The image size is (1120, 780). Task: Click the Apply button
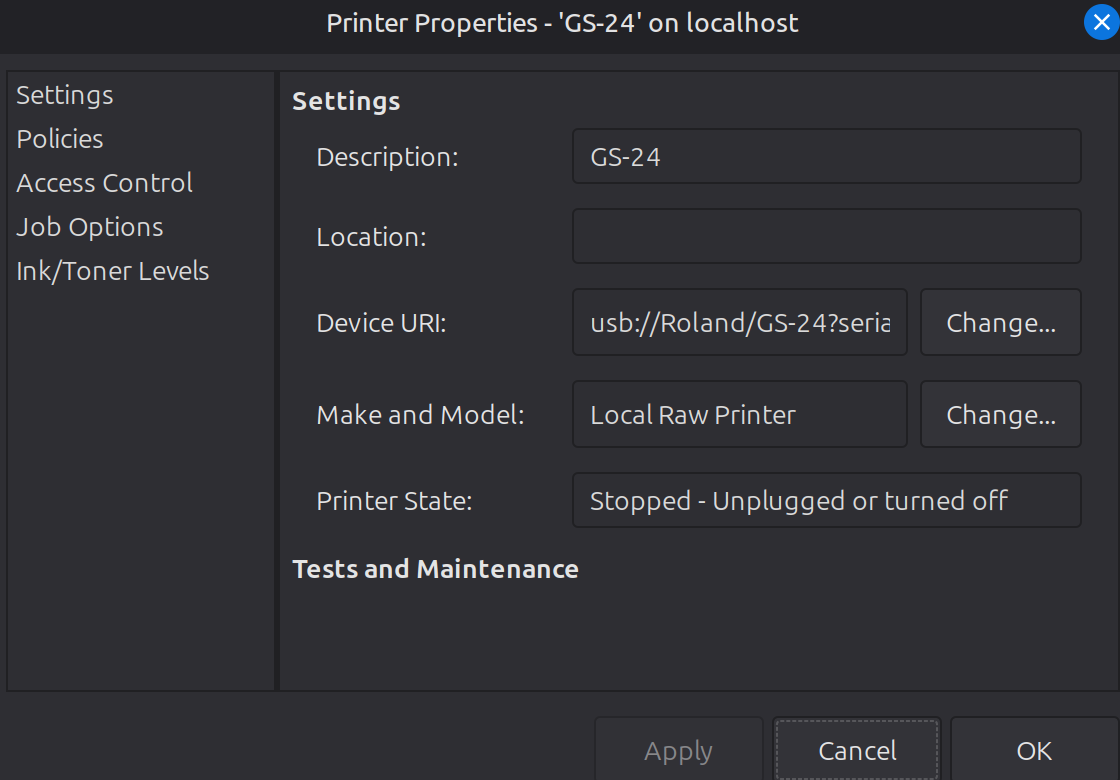coord(678,750)
